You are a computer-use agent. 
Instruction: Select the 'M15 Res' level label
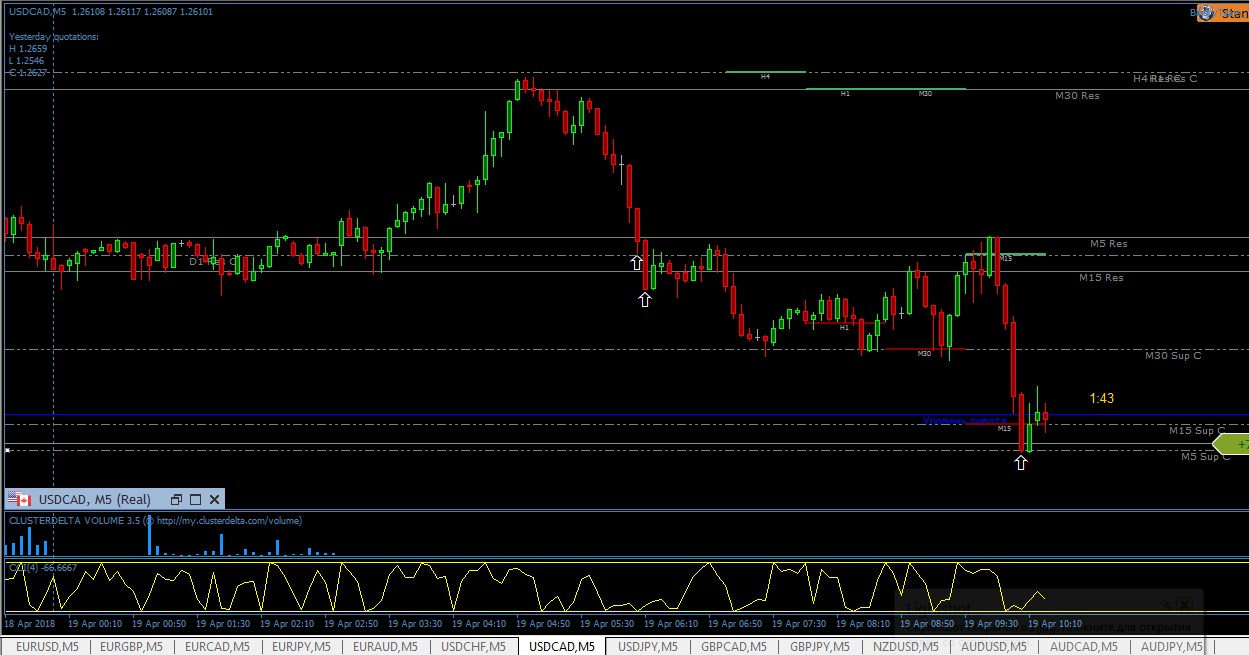pyautogui.click(x=1101, y=278)
